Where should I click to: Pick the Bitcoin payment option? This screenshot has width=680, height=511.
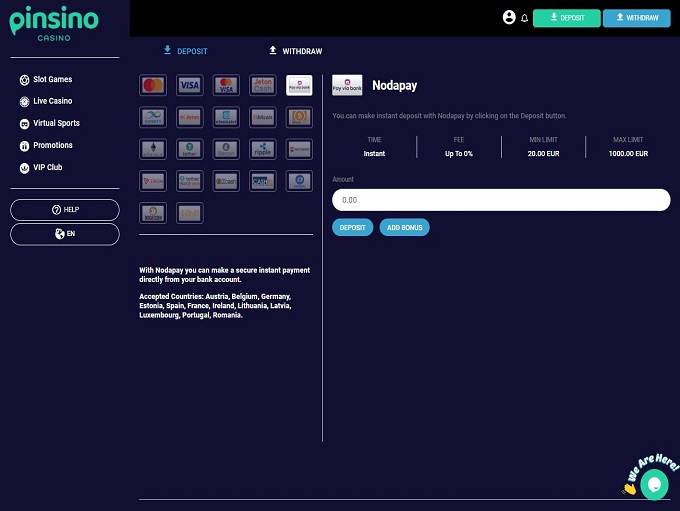(263, 117)
